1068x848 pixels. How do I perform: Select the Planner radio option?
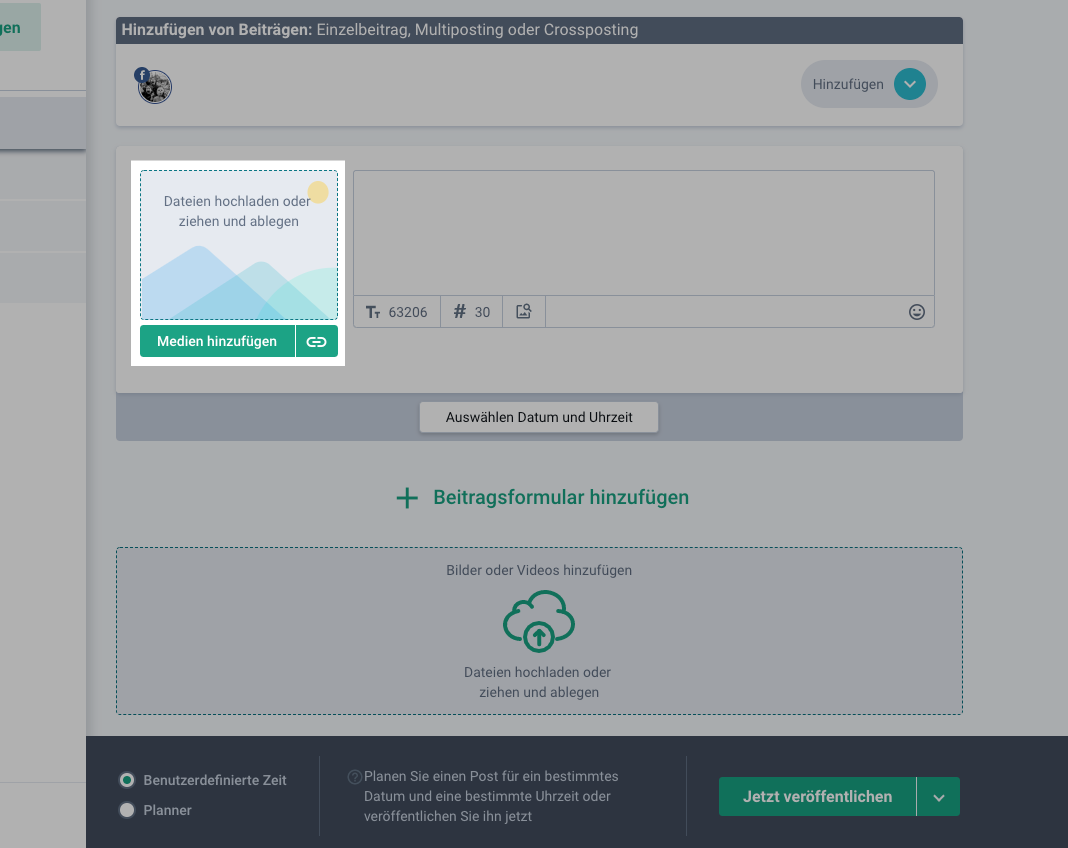click(x=127, y=811)
